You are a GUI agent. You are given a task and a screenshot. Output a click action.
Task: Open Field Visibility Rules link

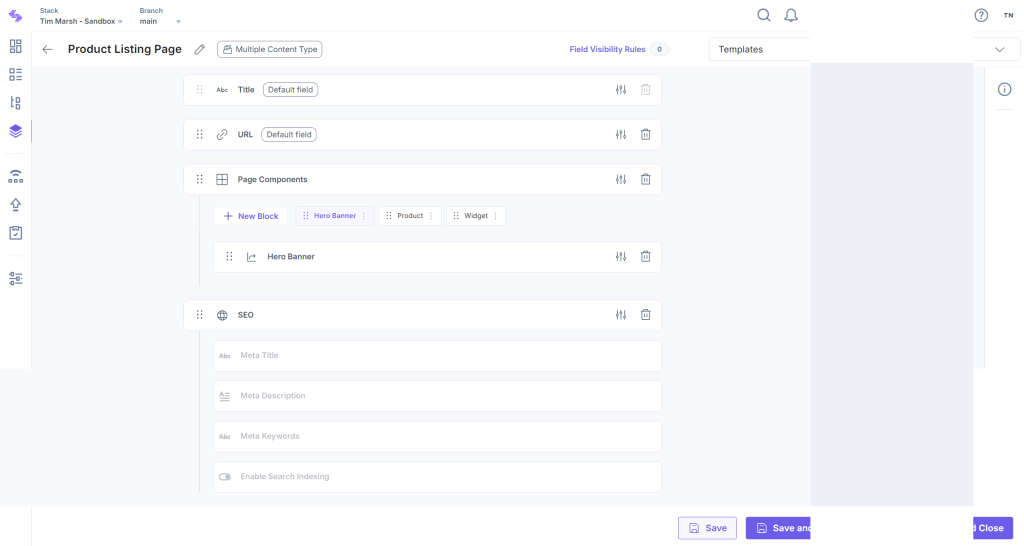point(607,49)
